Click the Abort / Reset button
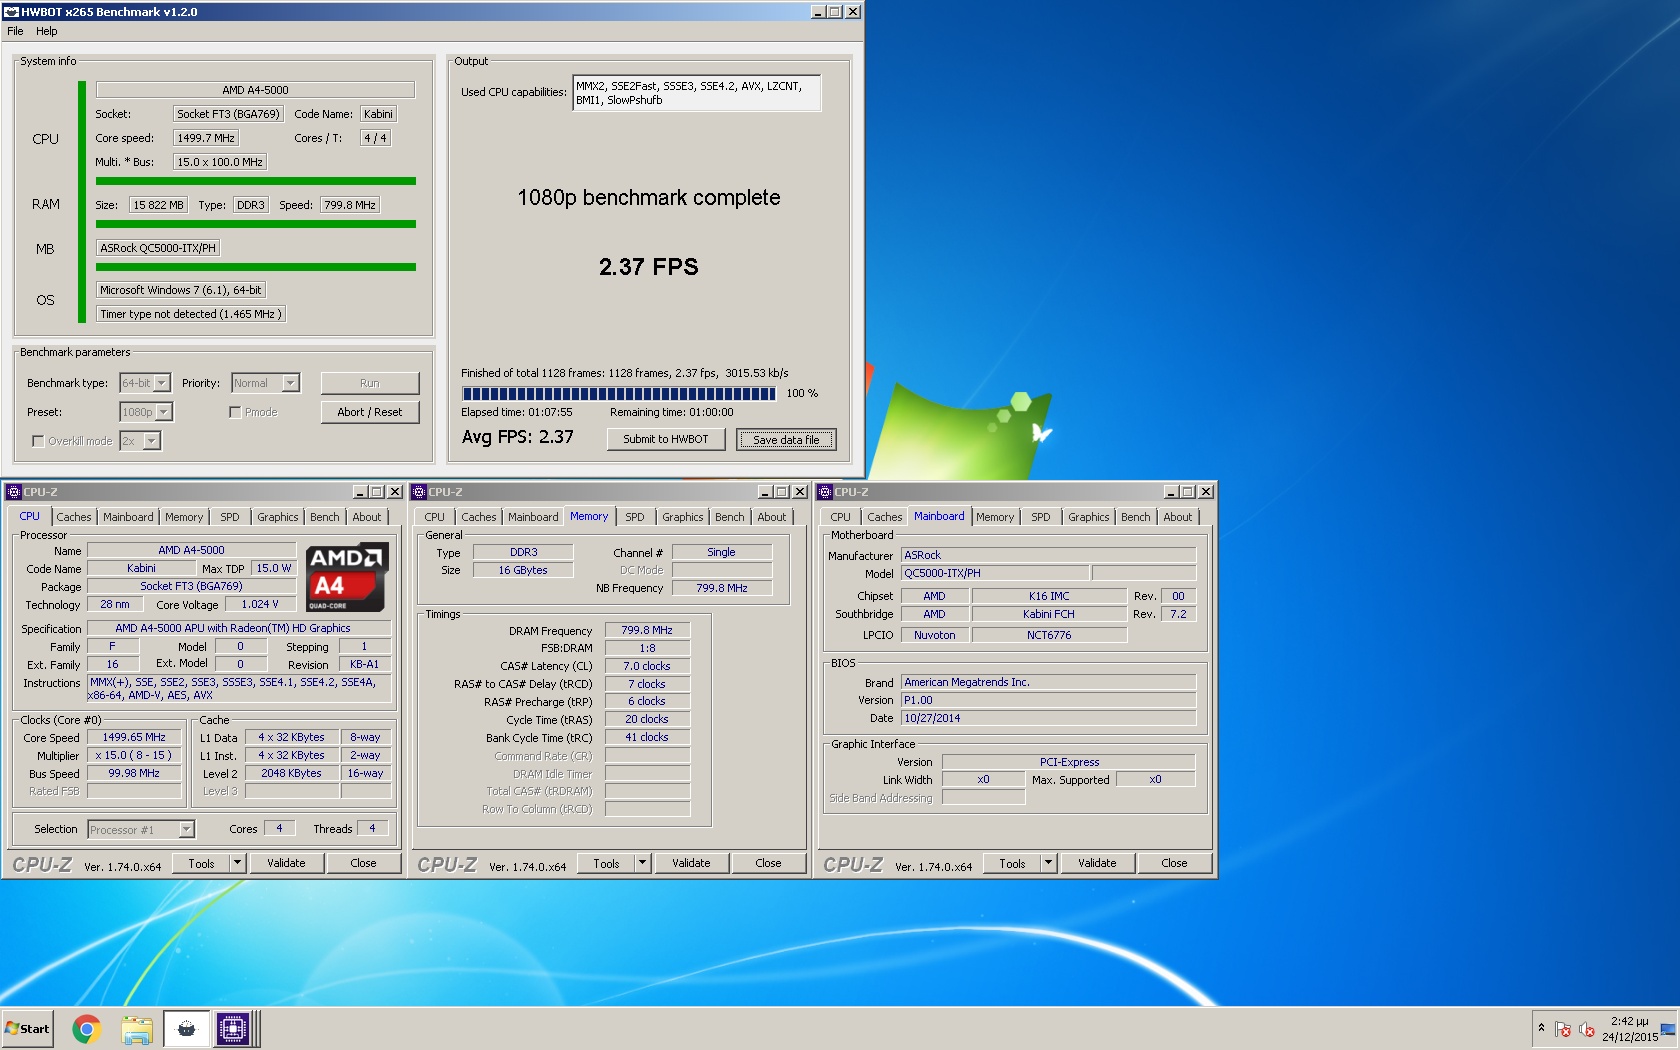Screen dimensions: 1680x1050 click(370, 412)
